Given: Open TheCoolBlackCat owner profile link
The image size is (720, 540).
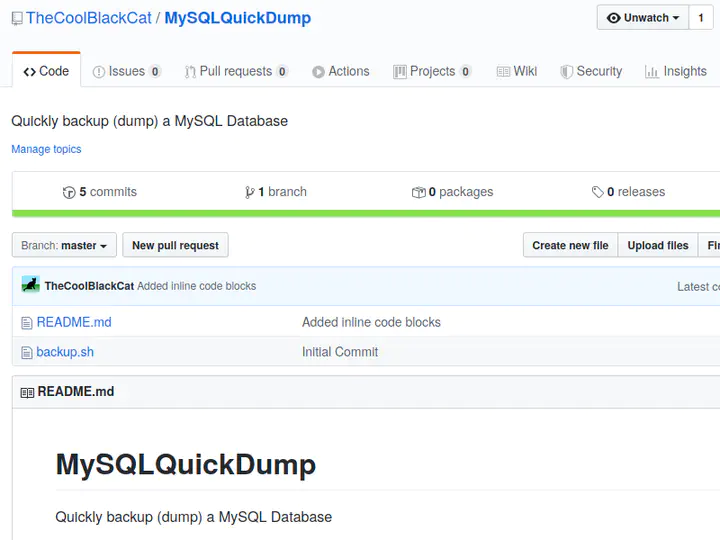Looking at the screenshot, I should click(x=89, y=18).
